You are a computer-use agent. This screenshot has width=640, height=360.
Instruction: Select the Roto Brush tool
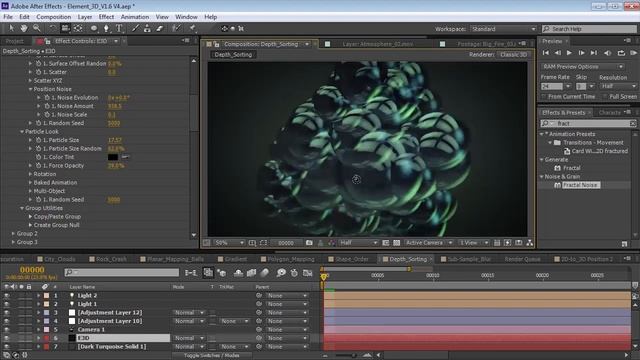pyautogui.click(x=176, y=28)
